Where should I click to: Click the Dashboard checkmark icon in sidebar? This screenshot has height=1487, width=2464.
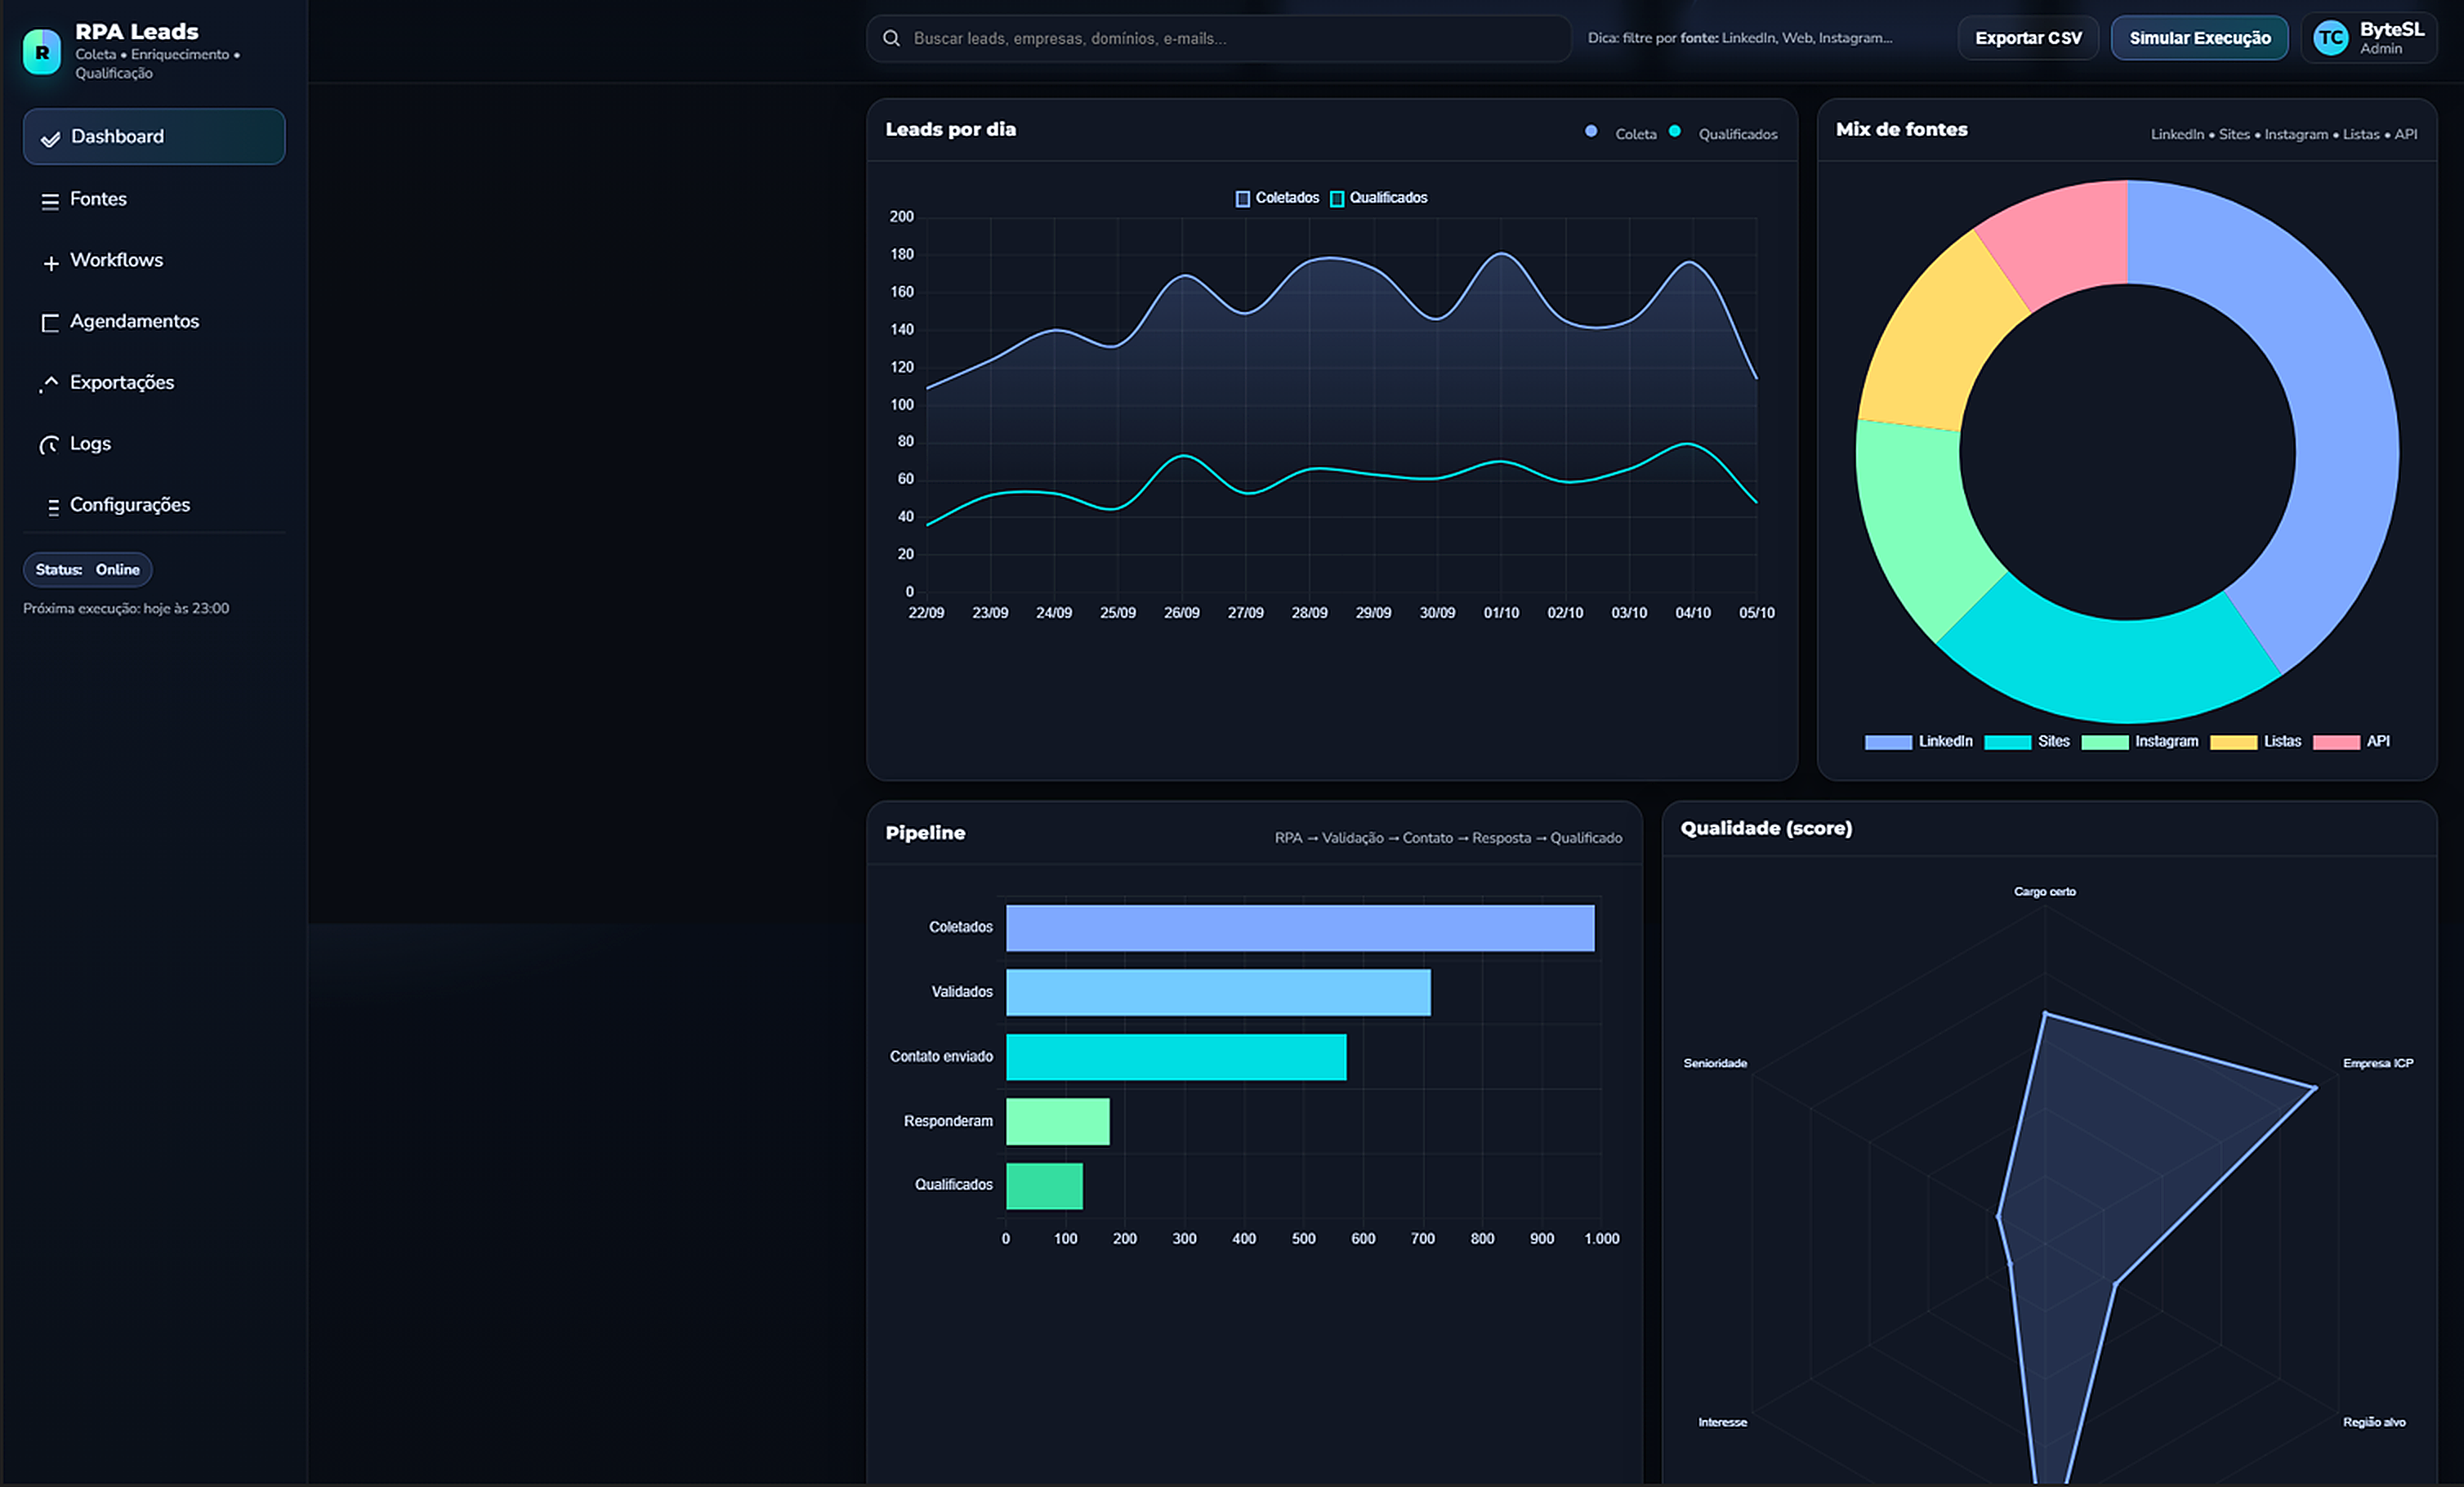(x=50, y=138)
